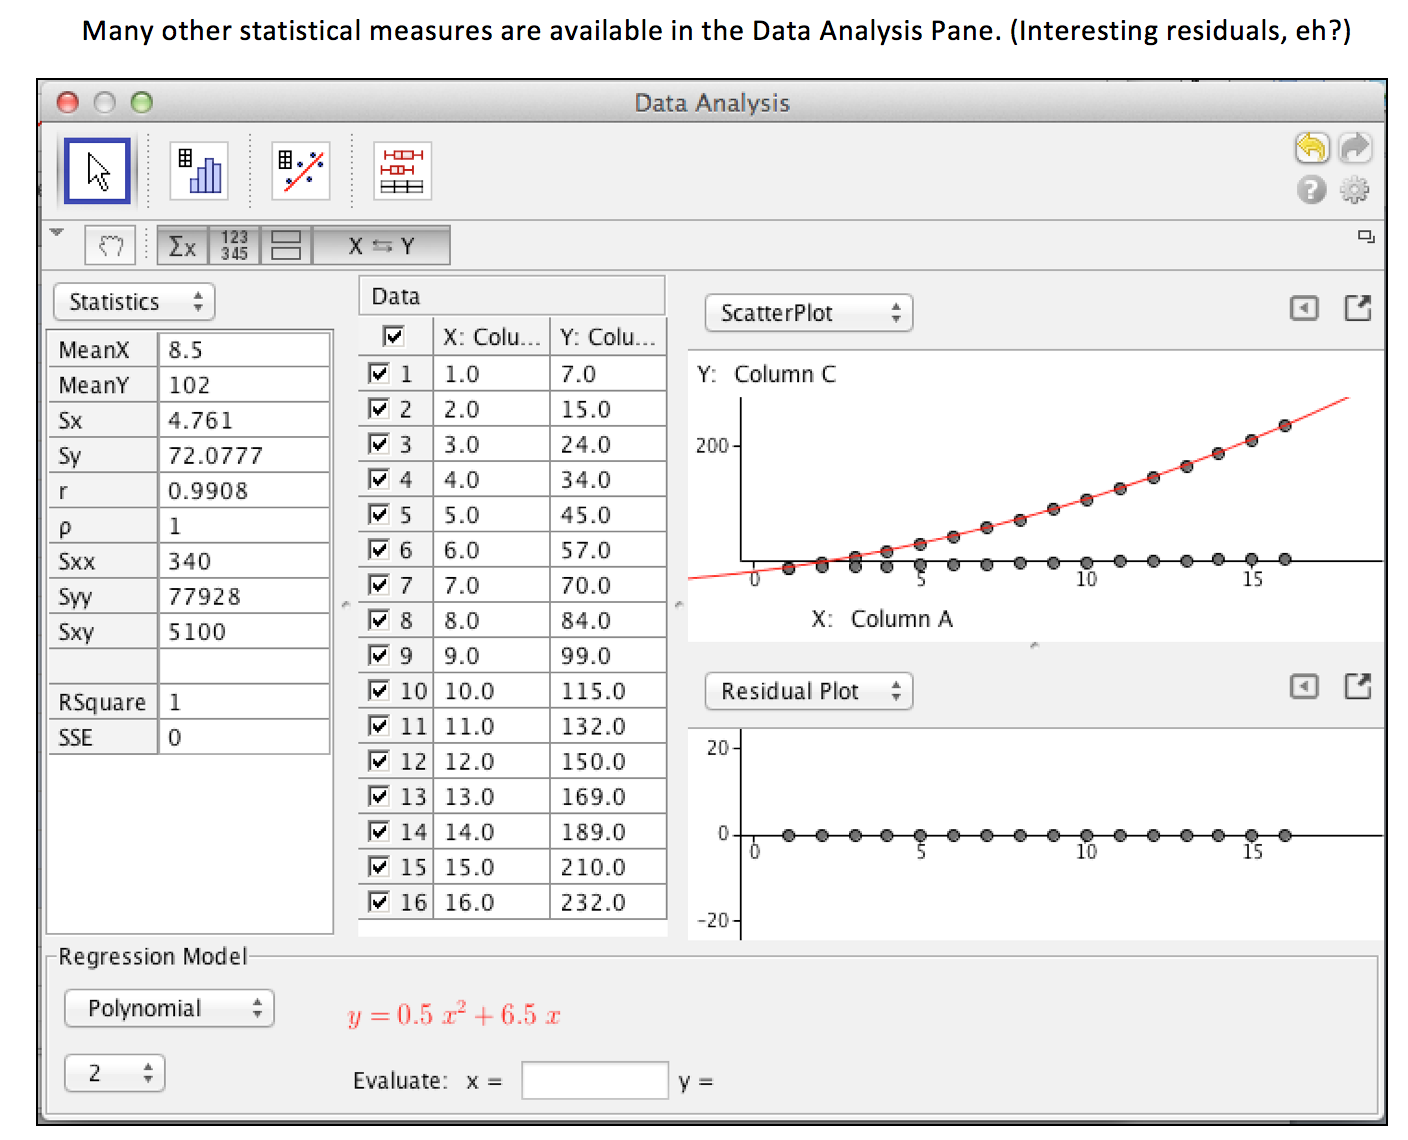The width and height of the screenshot is (1408, 1140).
Task: Uncheck the checkbox for data row 1
Action: (x=379, y=374)
